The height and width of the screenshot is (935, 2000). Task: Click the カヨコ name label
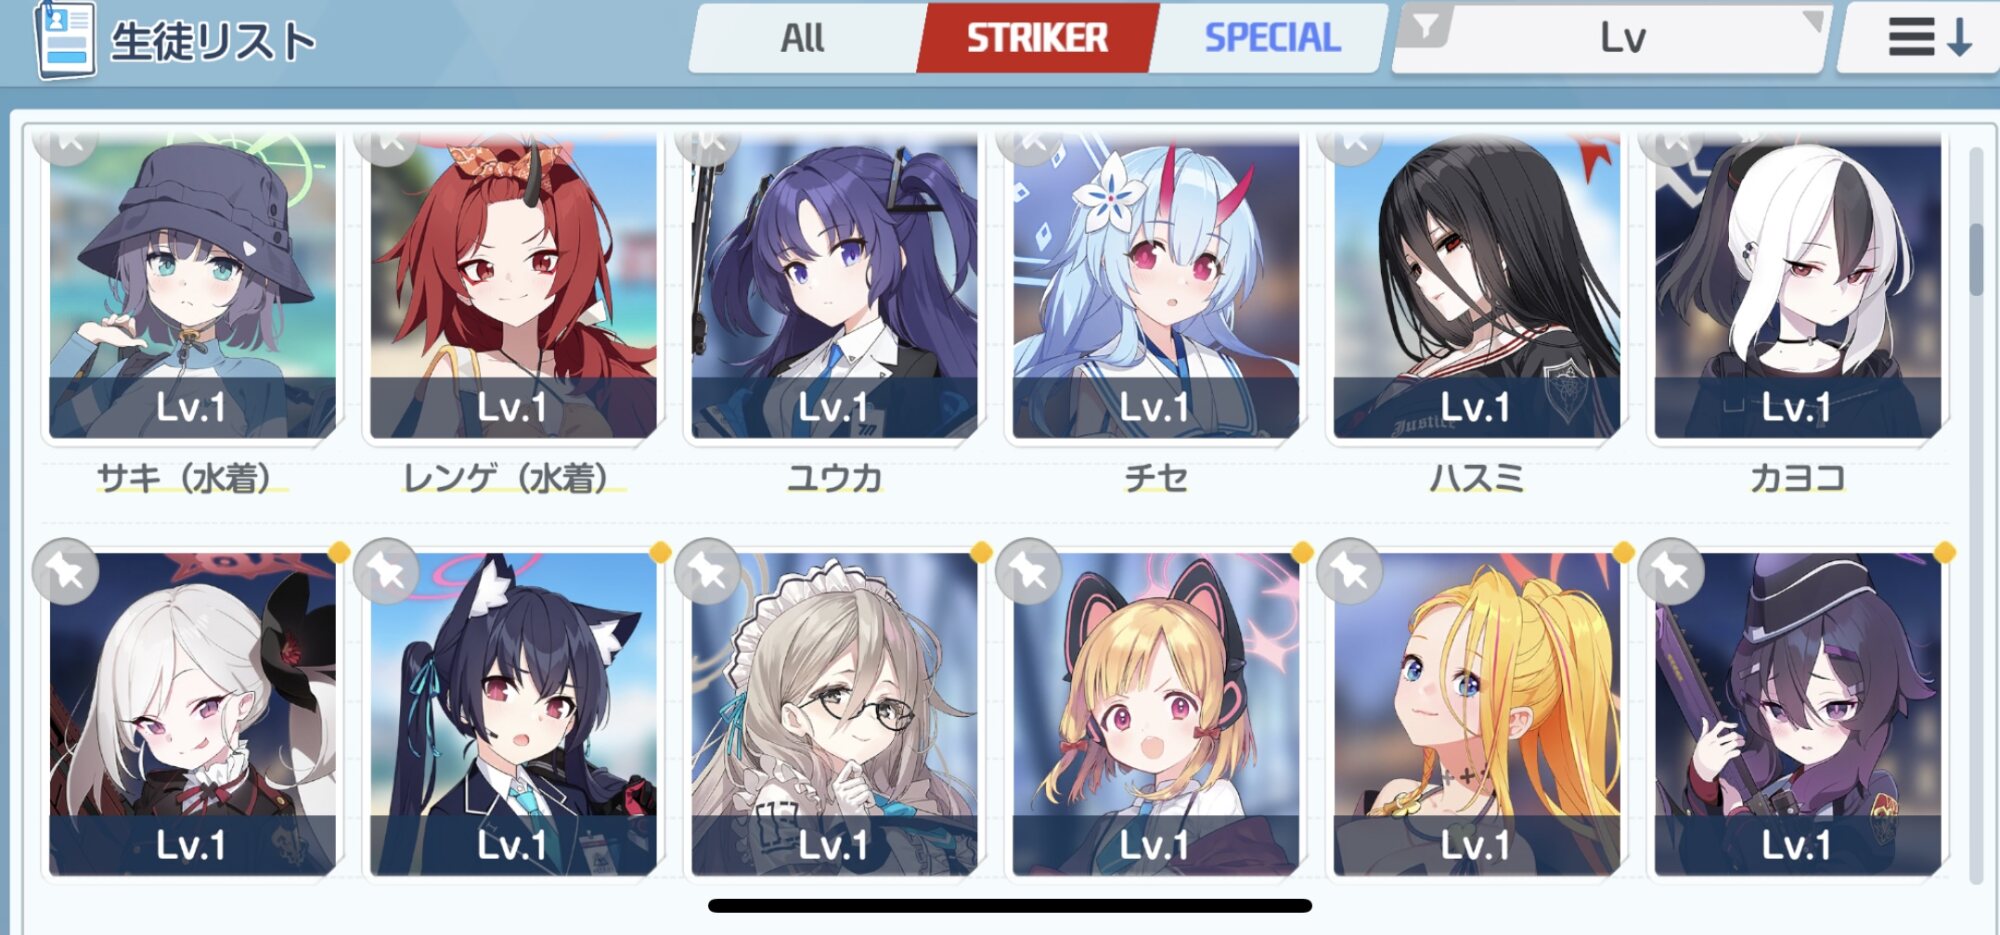click(1797, 478)
